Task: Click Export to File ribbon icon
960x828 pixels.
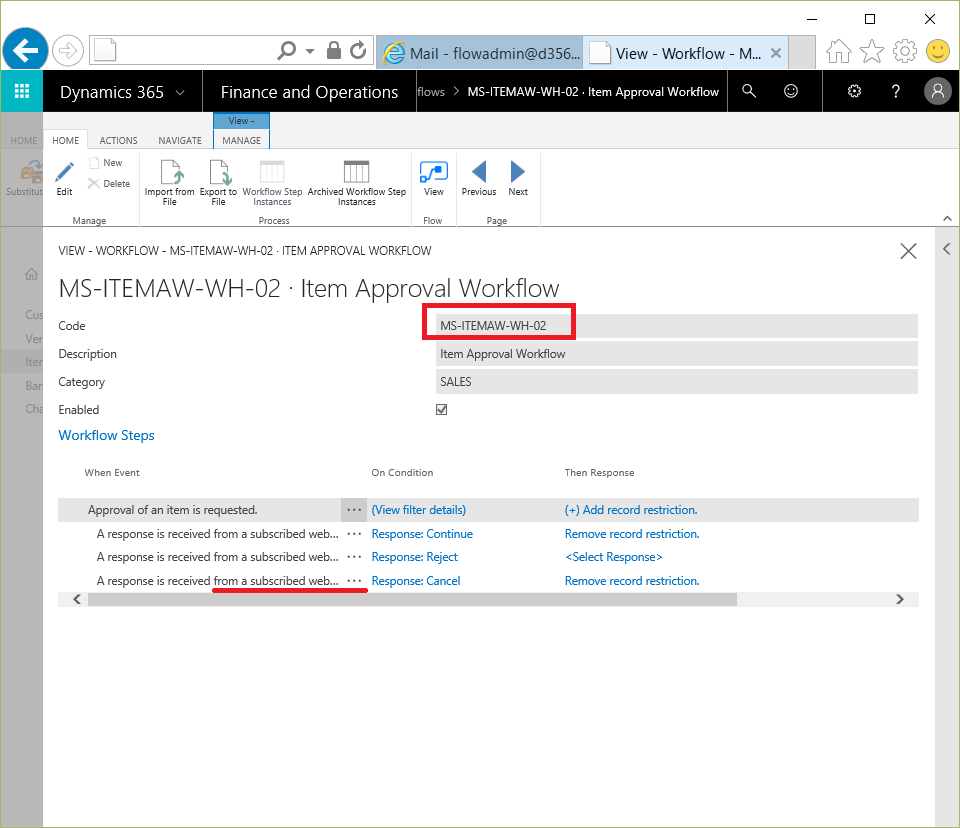Action: click(x=219, y=182)
